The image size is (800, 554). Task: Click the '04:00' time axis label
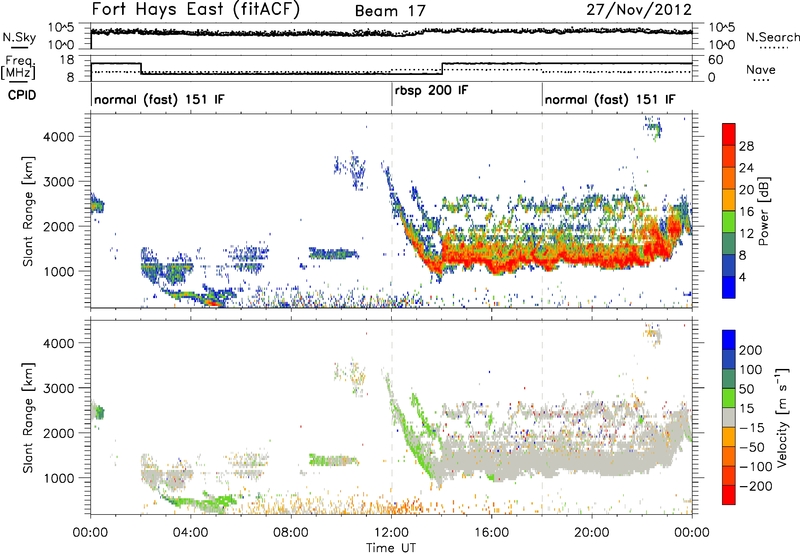pos(190,533)
